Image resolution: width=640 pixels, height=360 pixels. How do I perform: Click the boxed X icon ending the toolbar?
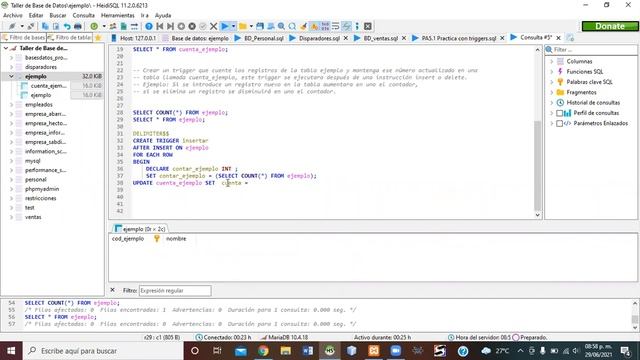point(368,26)
